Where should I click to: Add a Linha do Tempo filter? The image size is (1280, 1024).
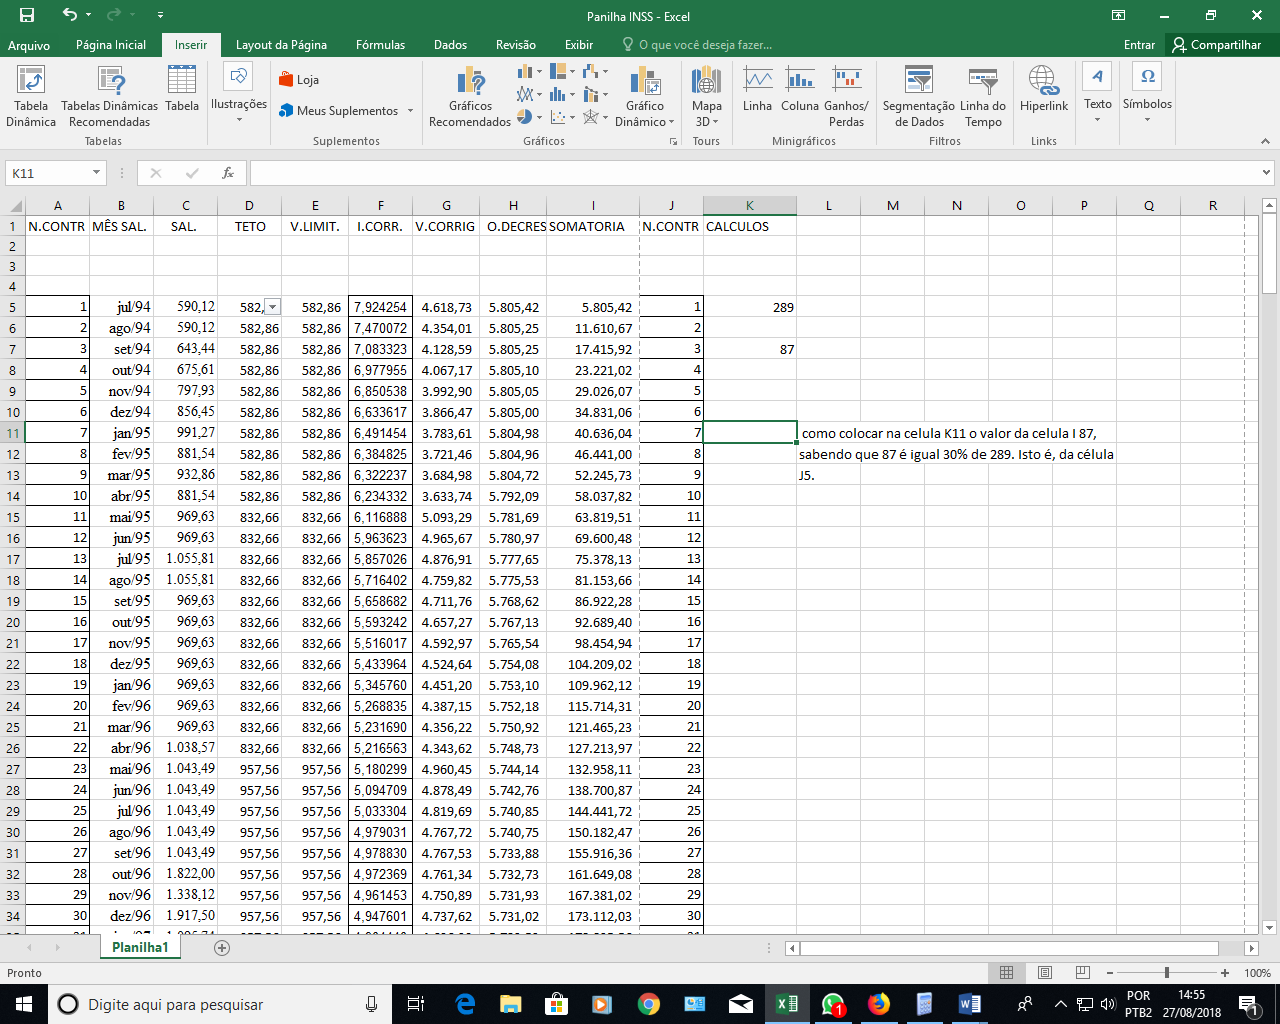[x=983, y=96]
